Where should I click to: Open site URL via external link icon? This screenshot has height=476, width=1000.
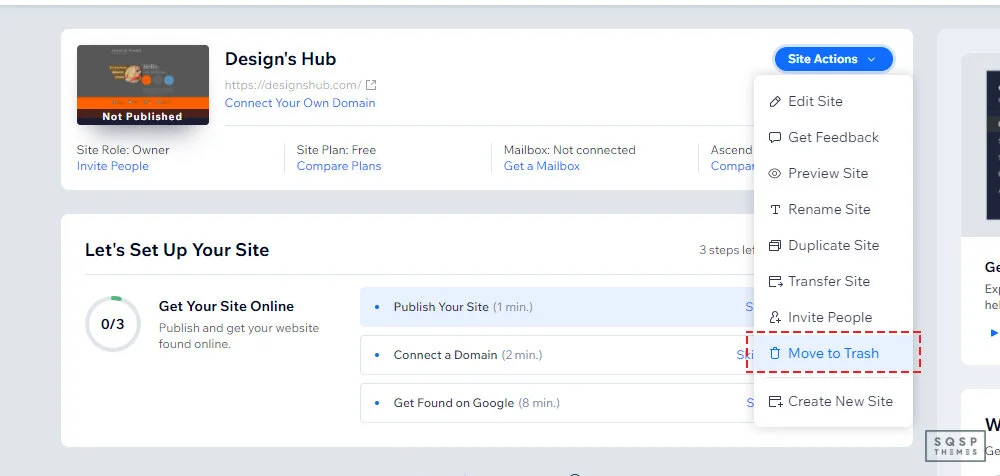371,85
